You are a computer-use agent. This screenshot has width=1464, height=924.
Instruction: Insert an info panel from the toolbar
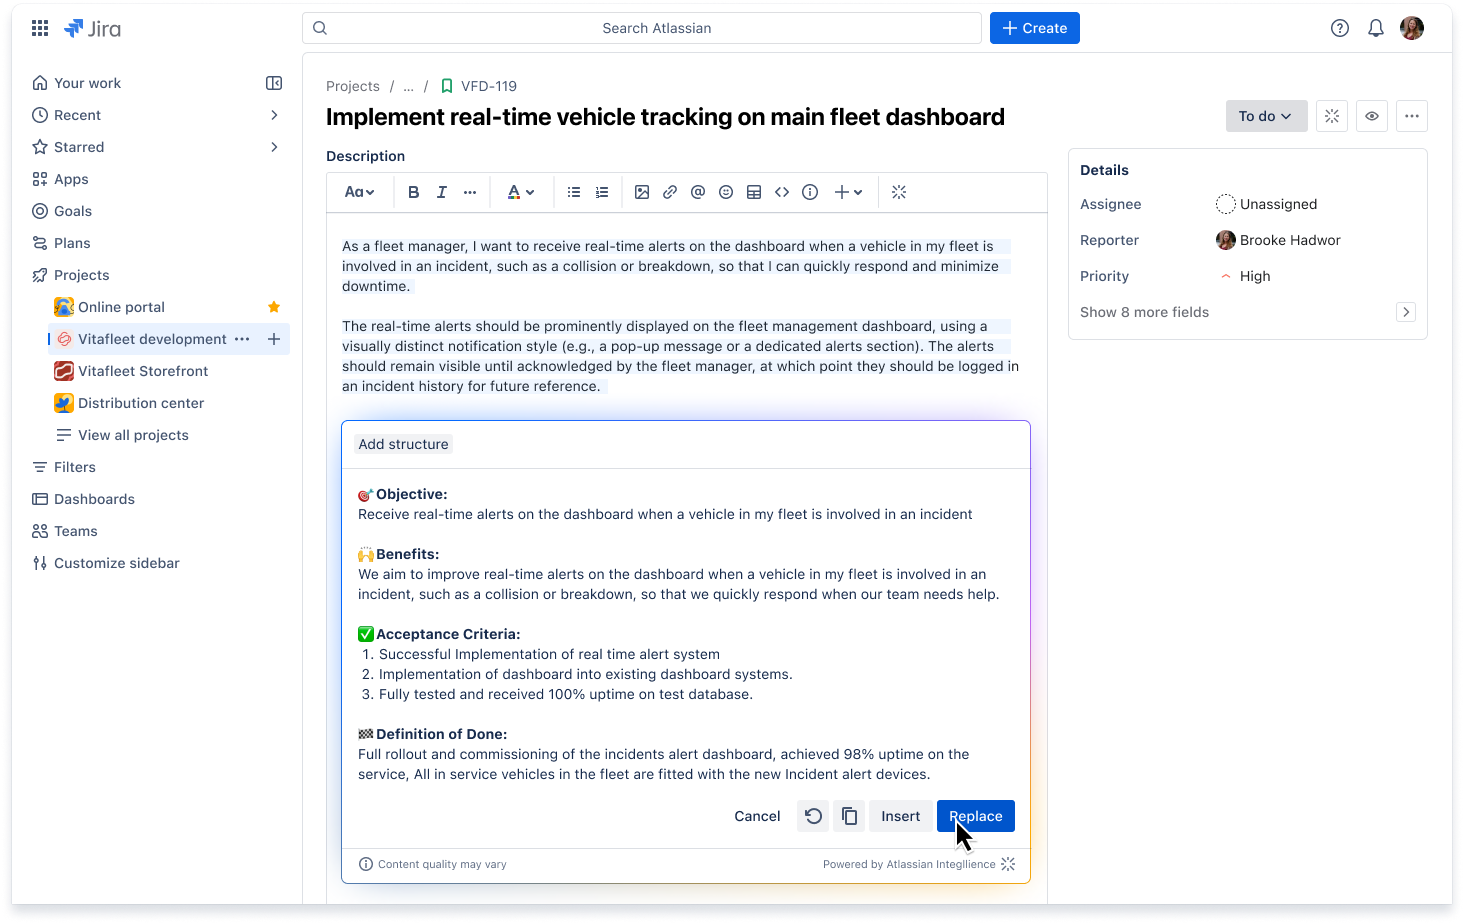pyautogui.click(x=810, y=192)
